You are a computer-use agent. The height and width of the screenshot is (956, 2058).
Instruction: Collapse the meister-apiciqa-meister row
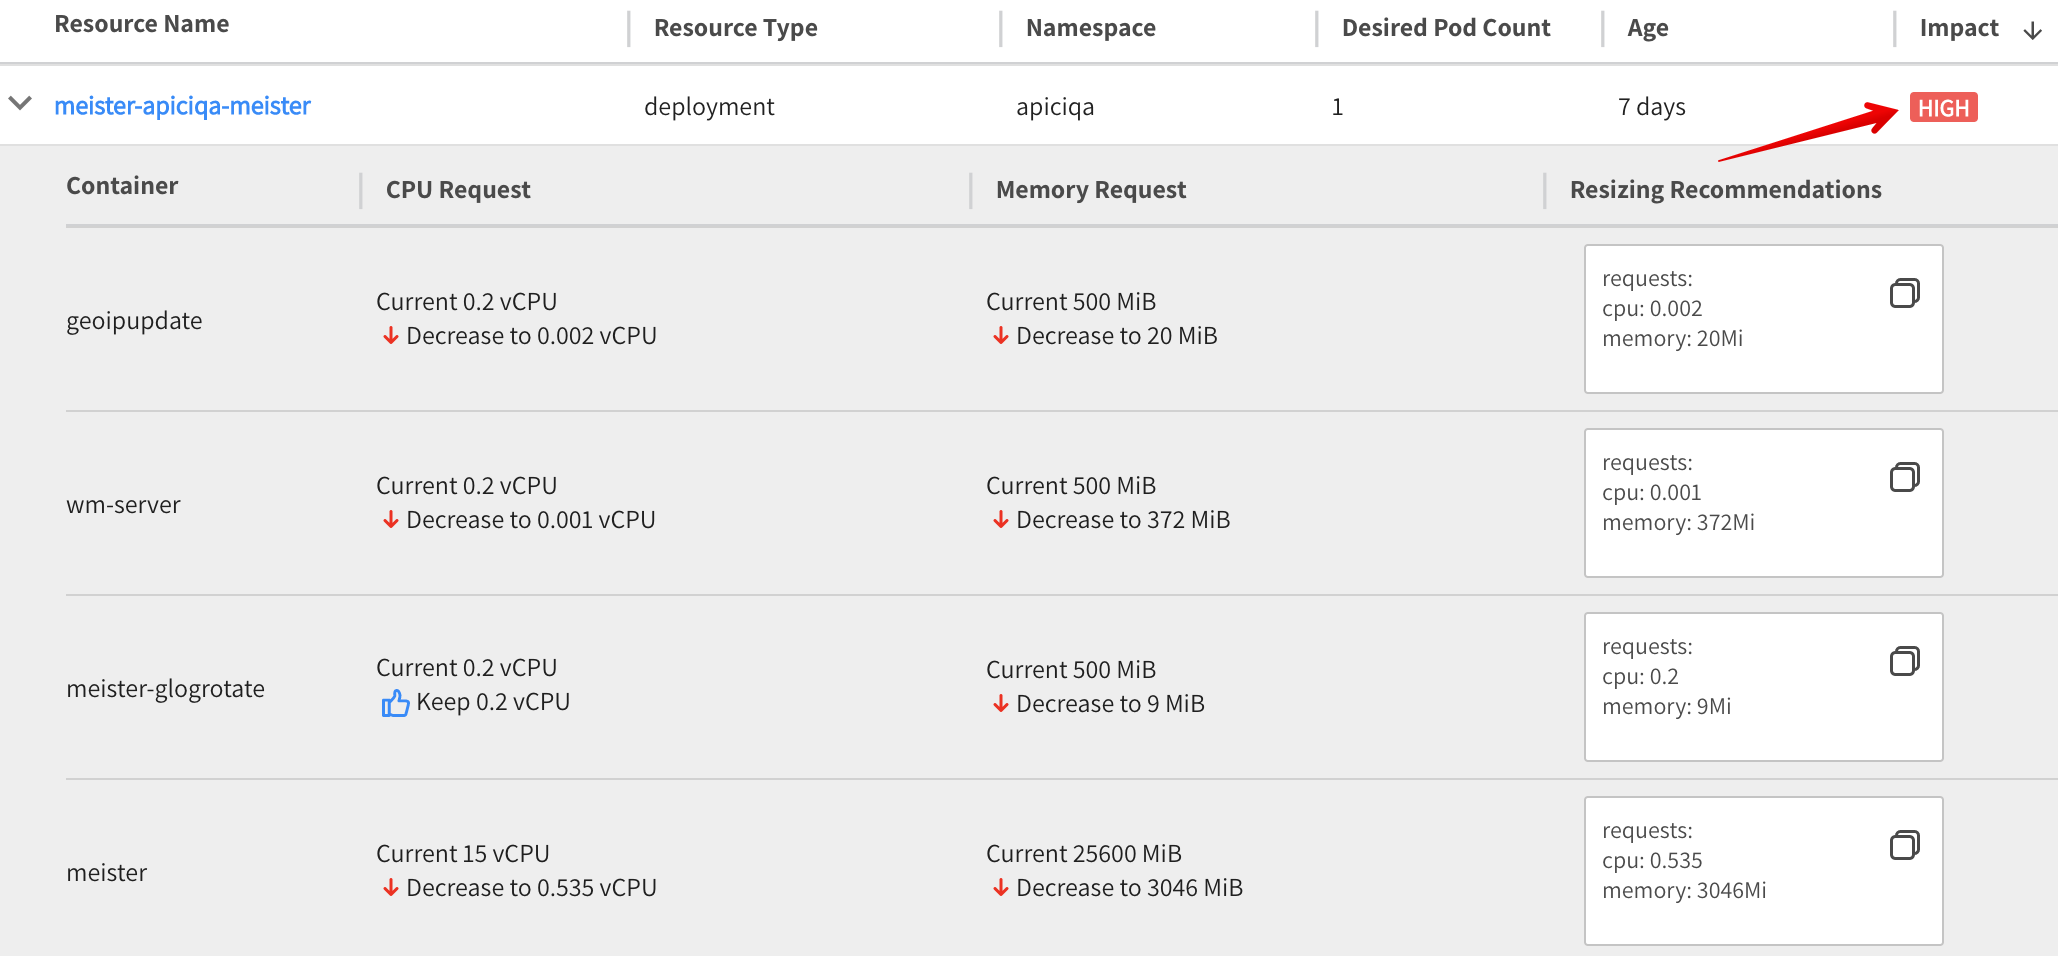[20, 104]
